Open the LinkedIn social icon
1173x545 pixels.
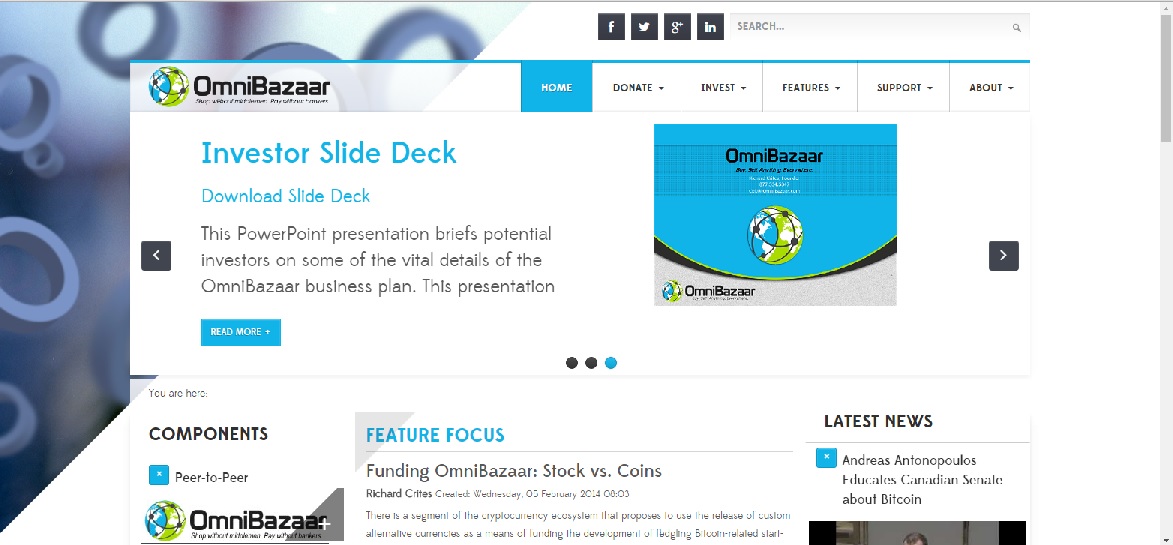pos(710,27)
